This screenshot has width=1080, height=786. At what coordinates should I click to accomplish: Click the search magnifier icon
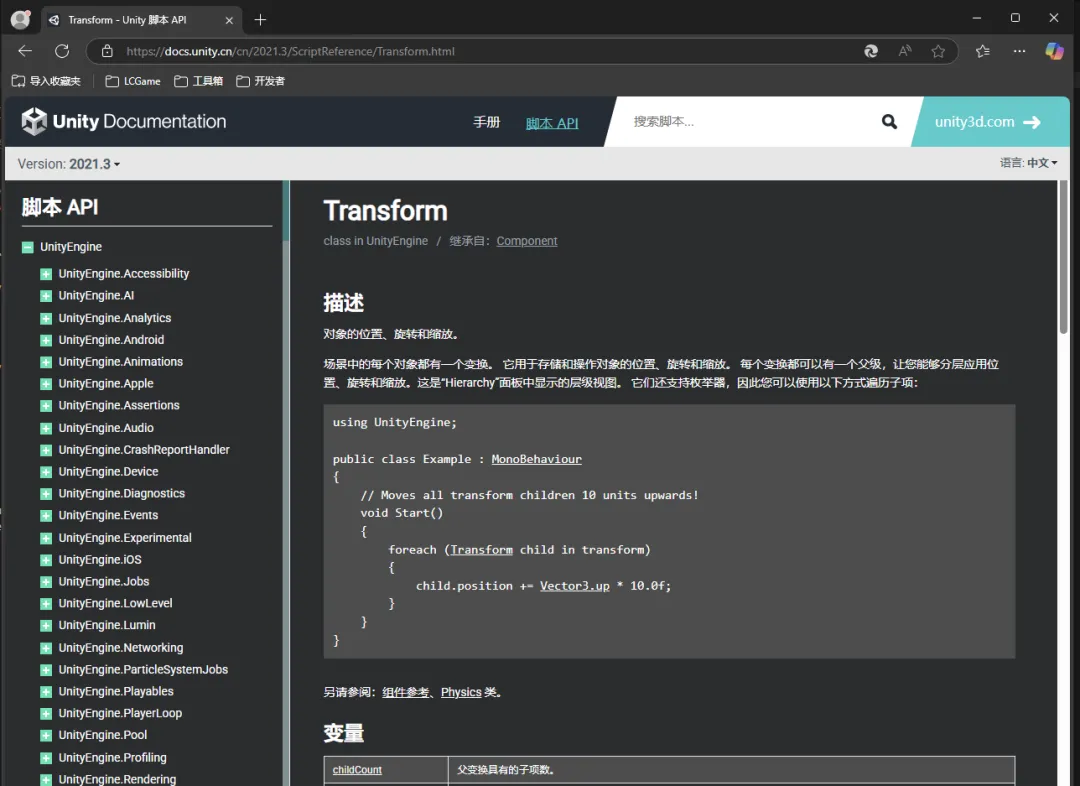889,122
